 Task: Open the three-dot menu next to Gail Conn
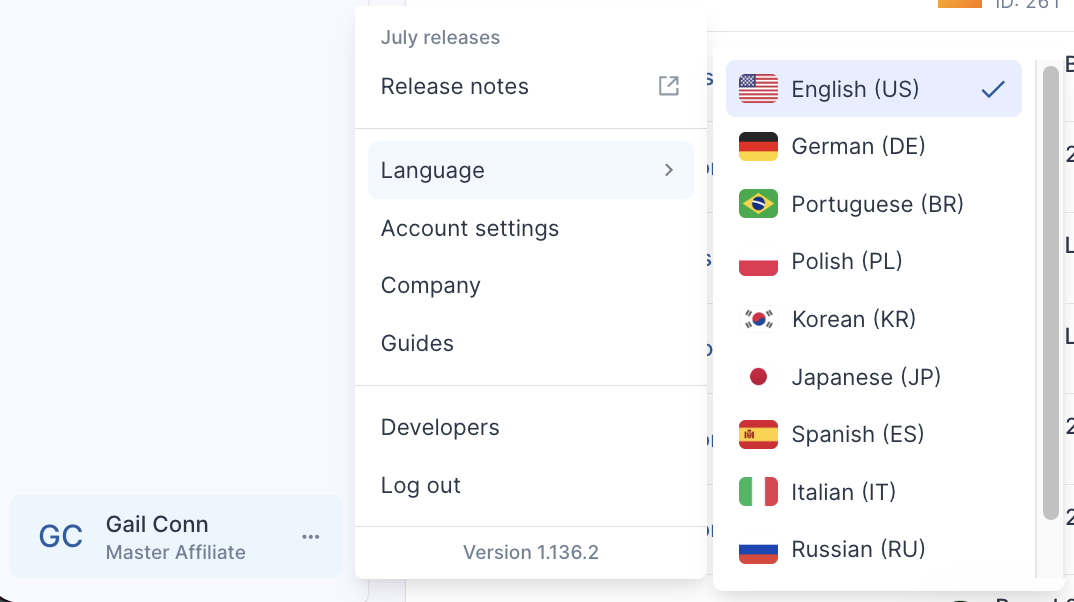click(x=311, y=537)
